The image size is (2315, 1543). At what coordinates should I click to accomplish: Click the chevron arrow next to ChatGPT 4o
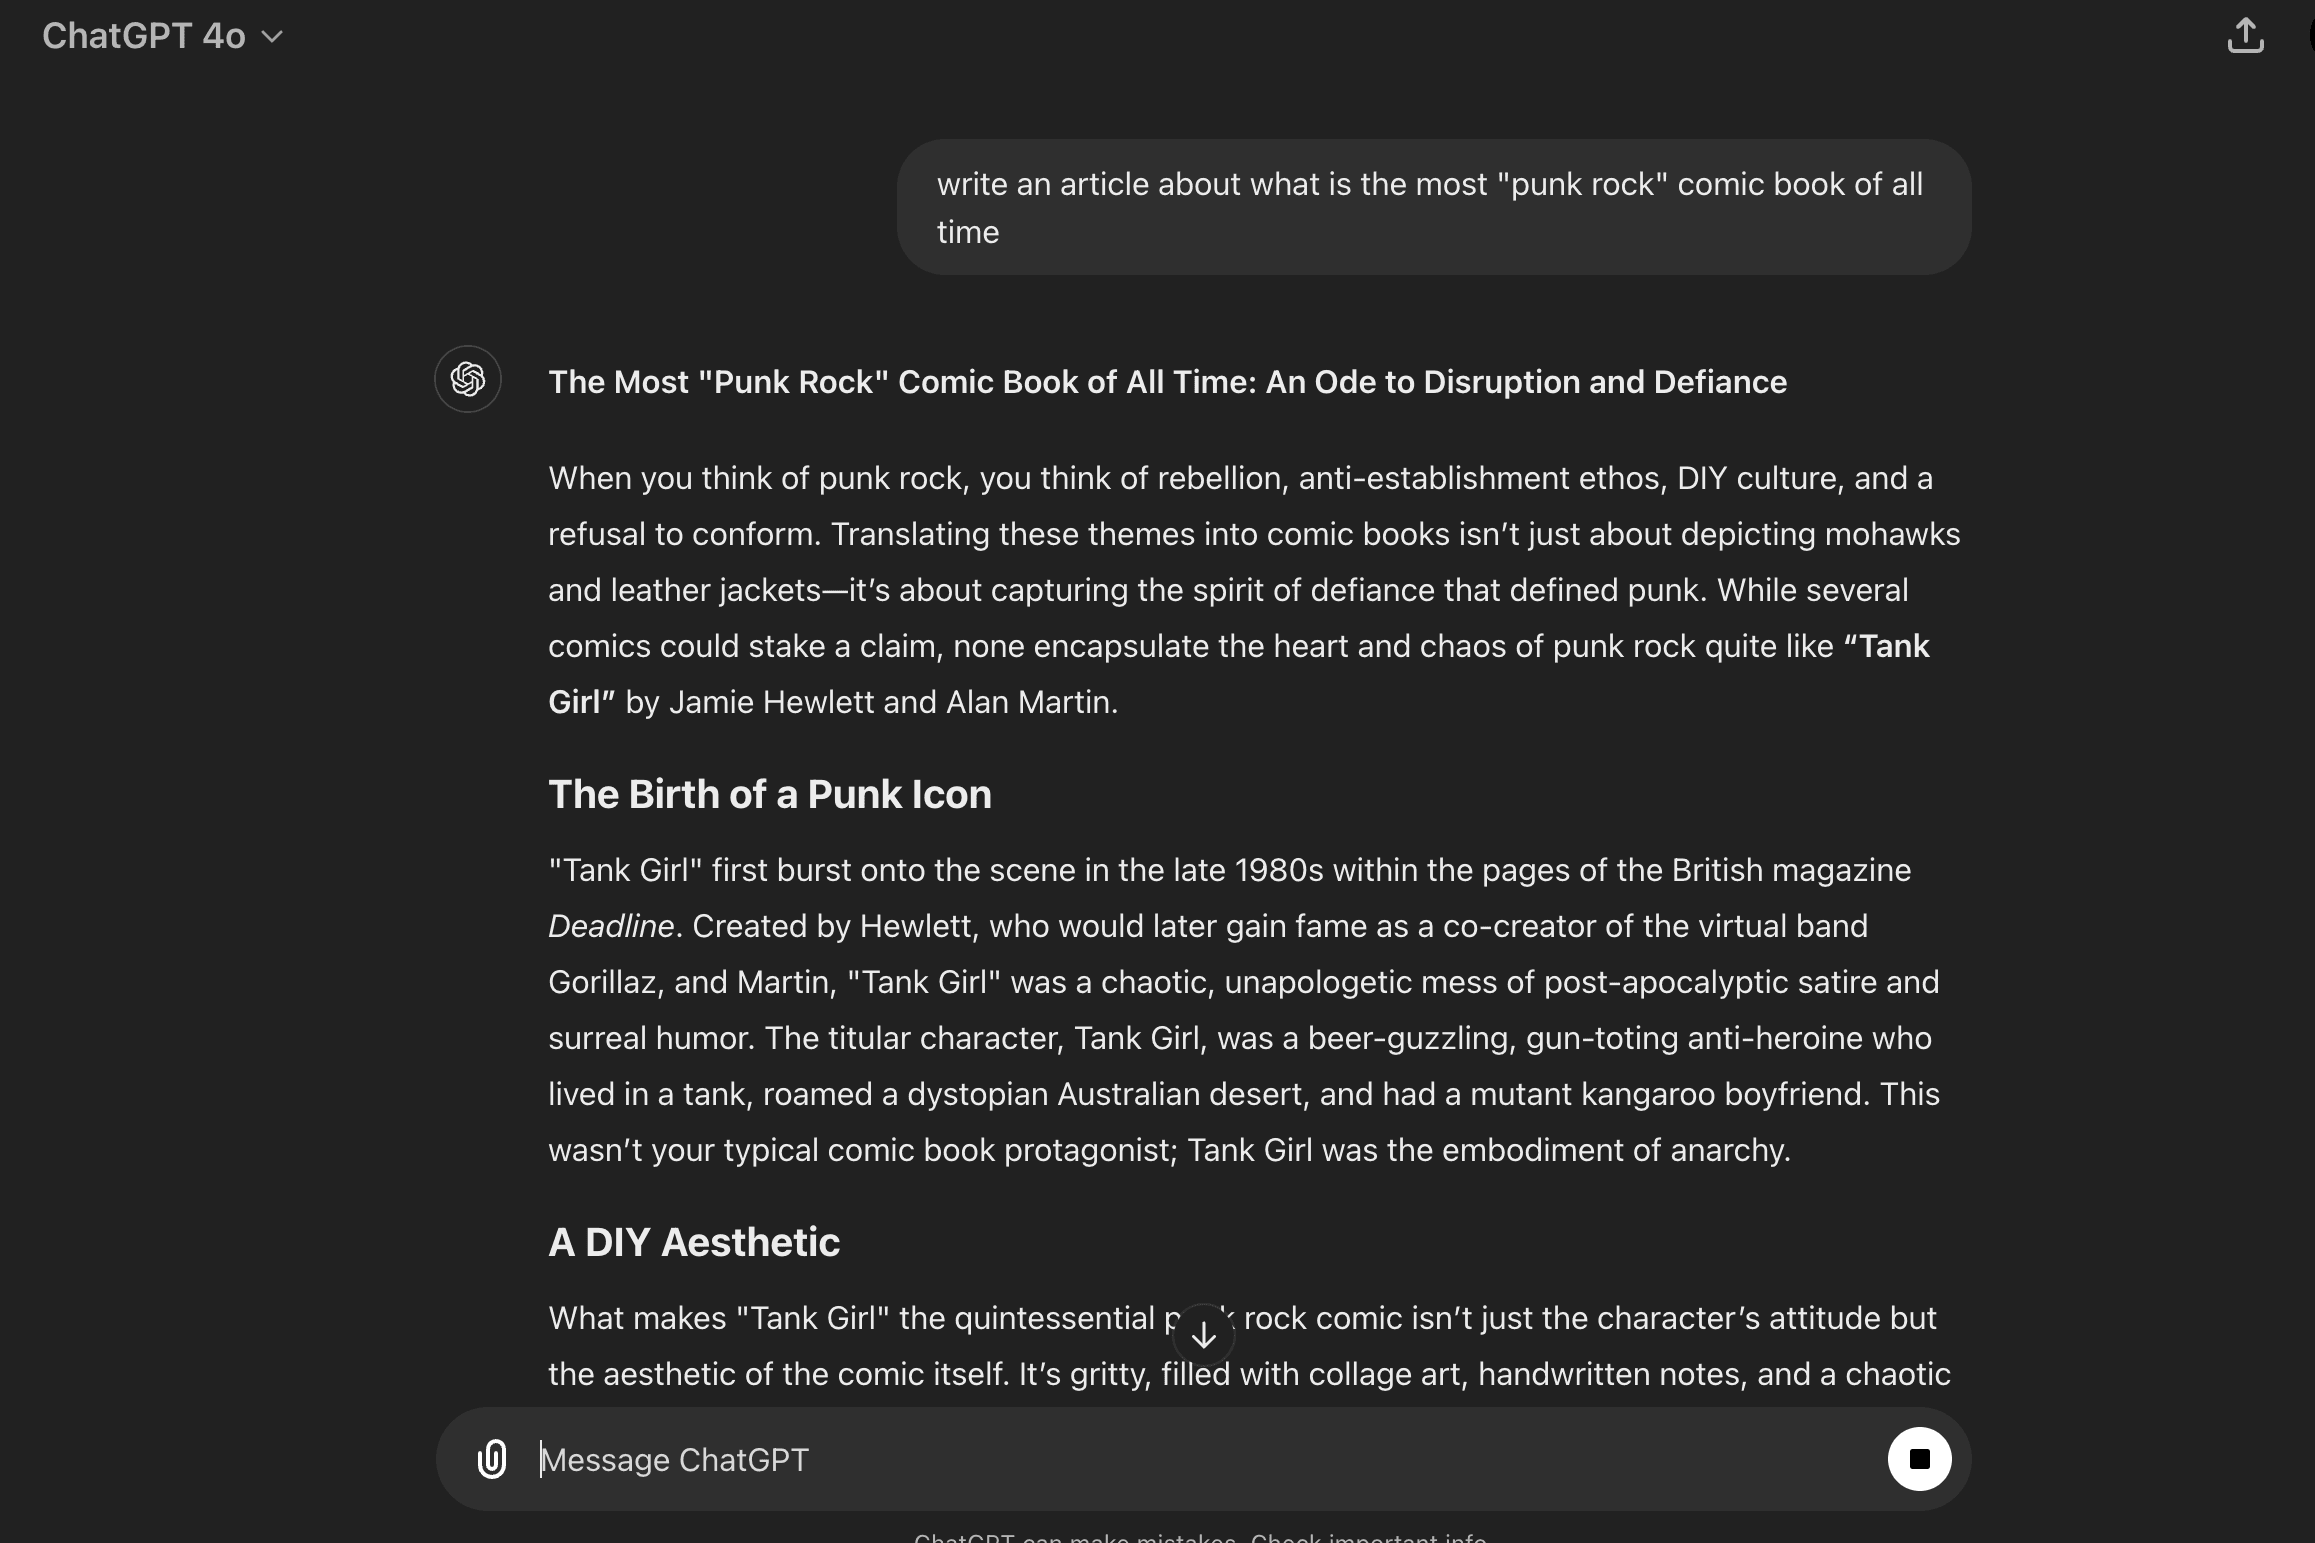tap(272, 37)
